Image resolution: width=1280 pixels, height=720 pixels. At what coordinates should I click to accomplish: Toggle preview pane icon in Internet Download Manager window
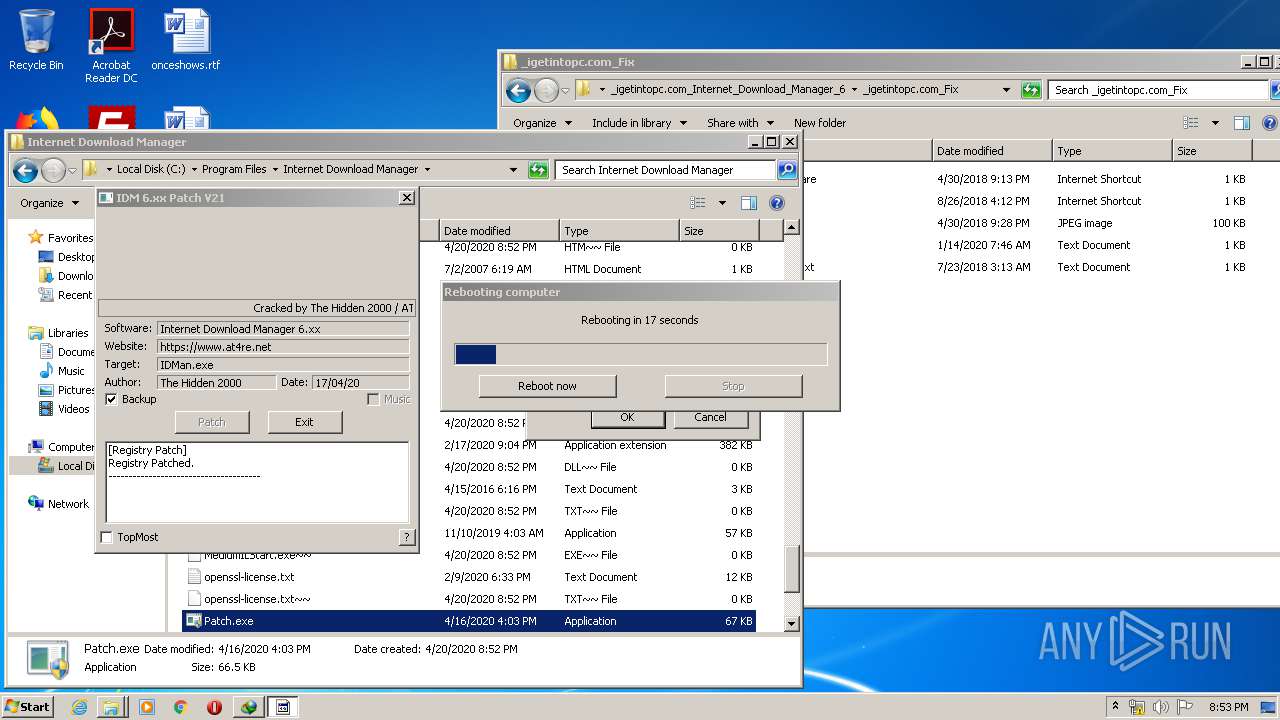coord(748,203)
